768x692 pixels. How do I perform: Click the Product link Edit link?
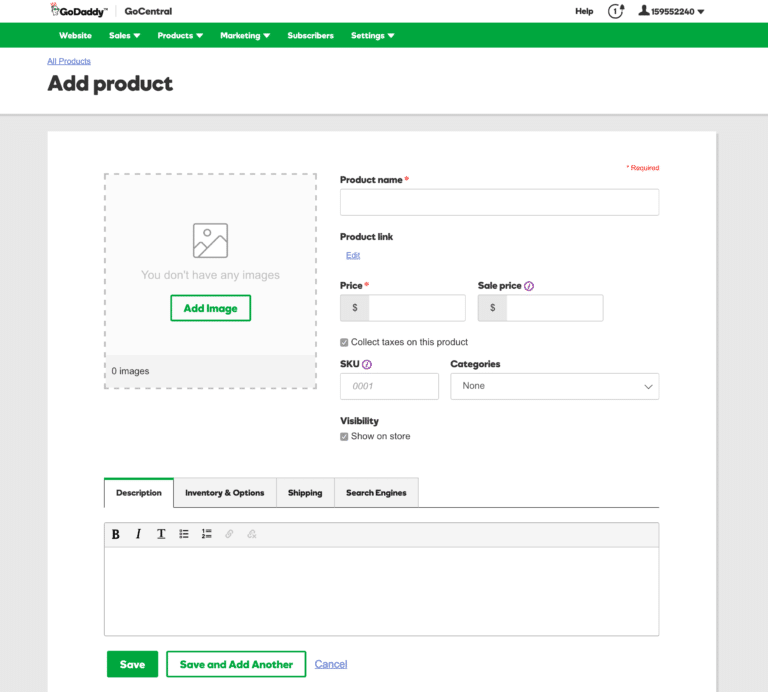point(353,255)
